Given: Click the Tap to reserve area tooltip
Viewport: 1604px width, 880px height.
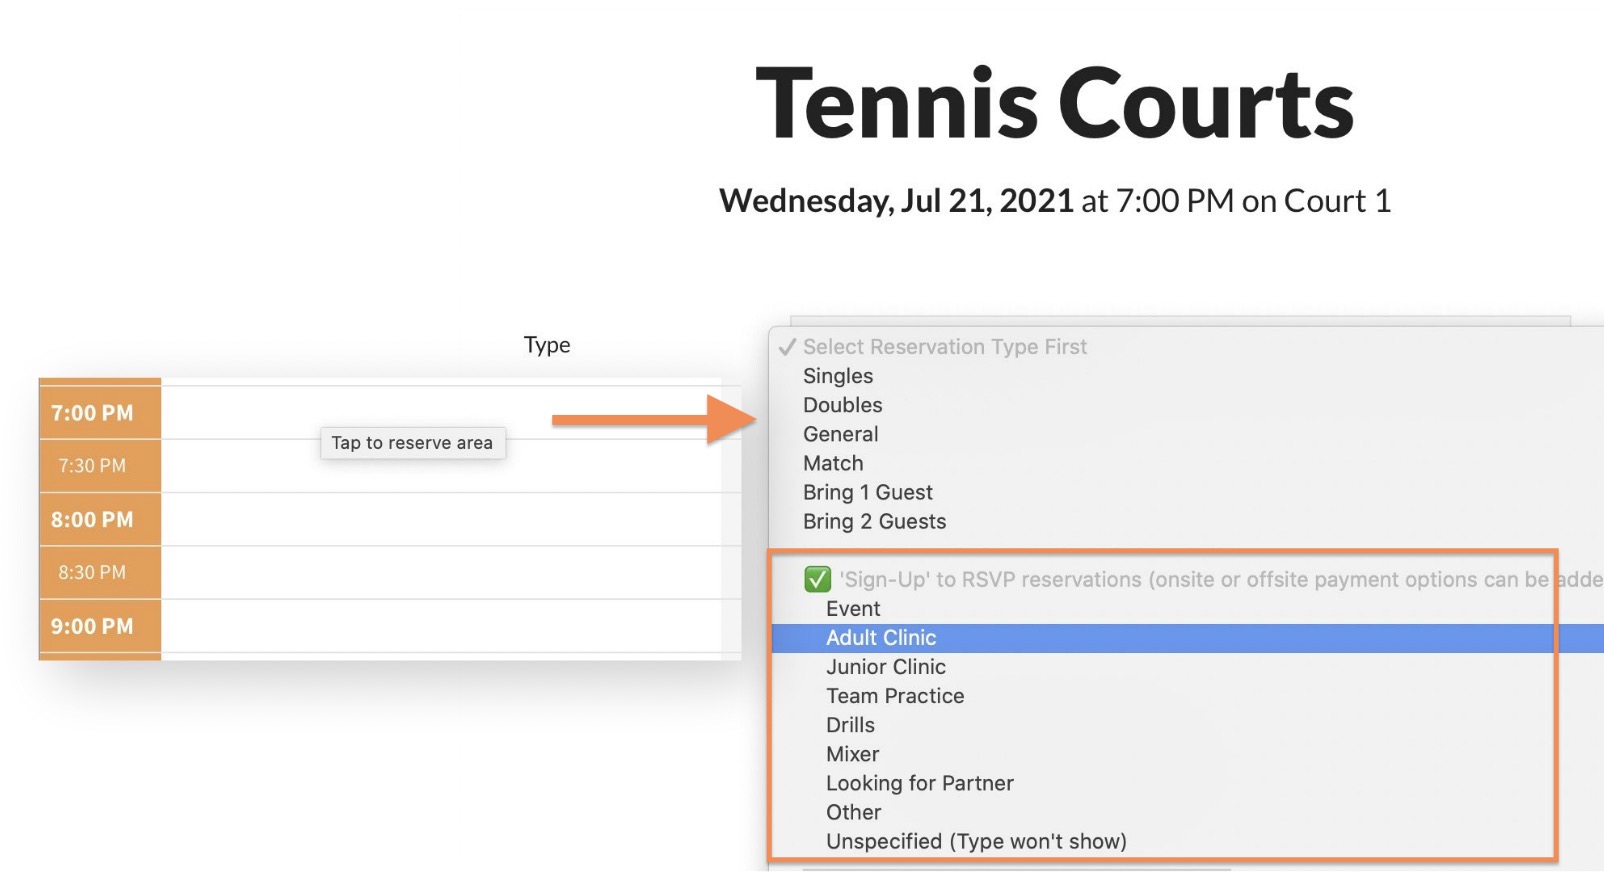Looking at the screenshot, I should (x=412, y=443).
